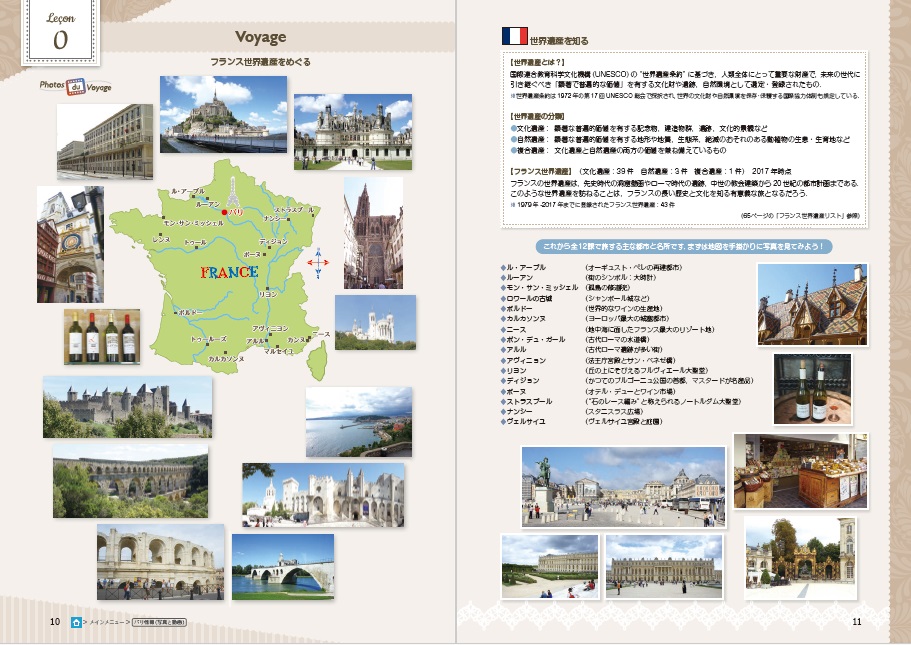This screenshot has height=645, width=911.
Task: Open the Nice coastline photo
Action: 359,422
